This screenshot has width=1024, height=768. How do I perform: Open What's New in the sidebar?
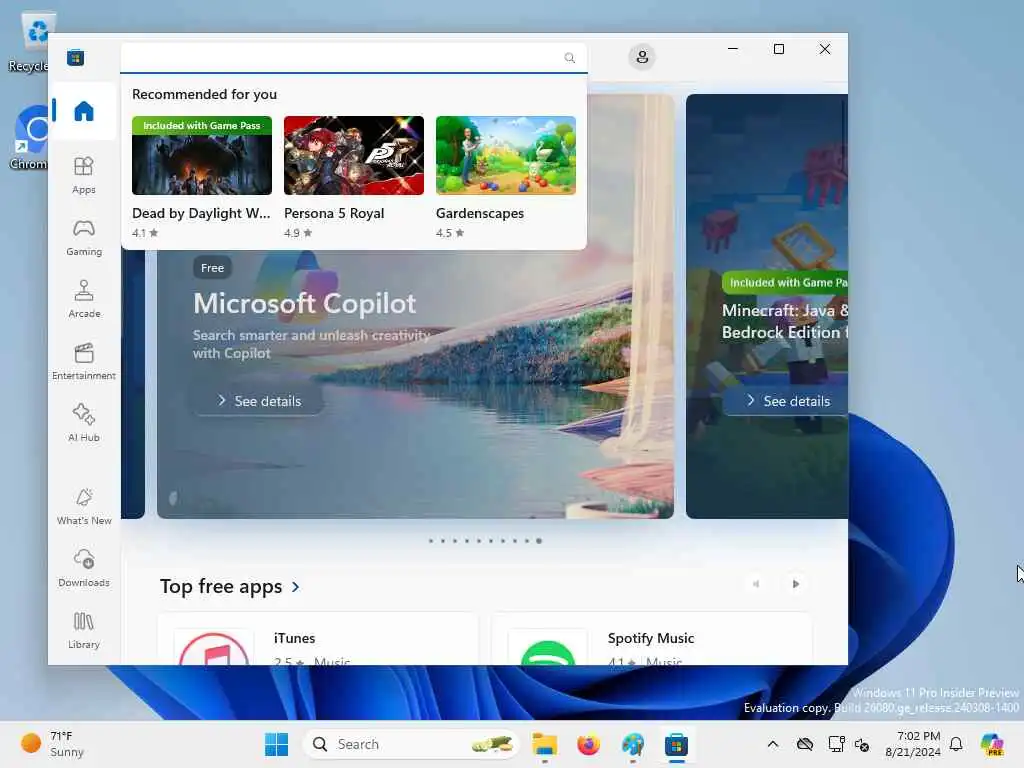84,506
